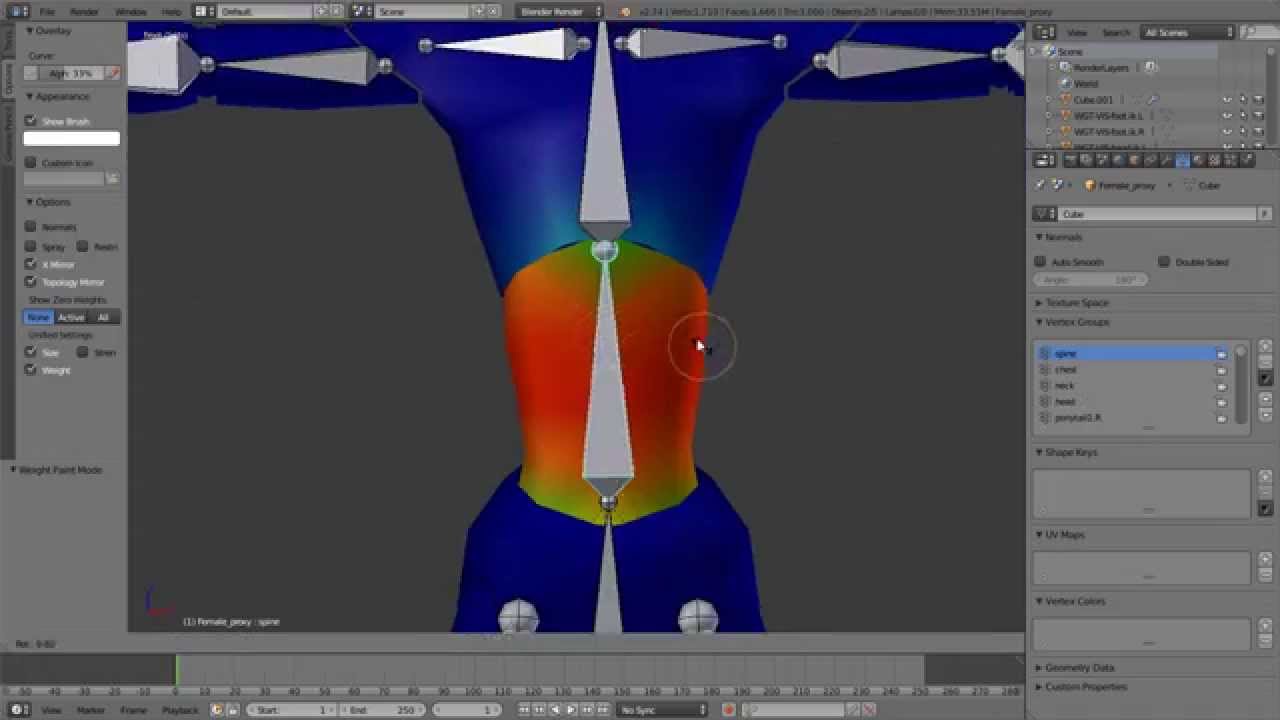1280x720 pixels.
Task: Click the screen layout icon beside Default
Action: (203, 11)
